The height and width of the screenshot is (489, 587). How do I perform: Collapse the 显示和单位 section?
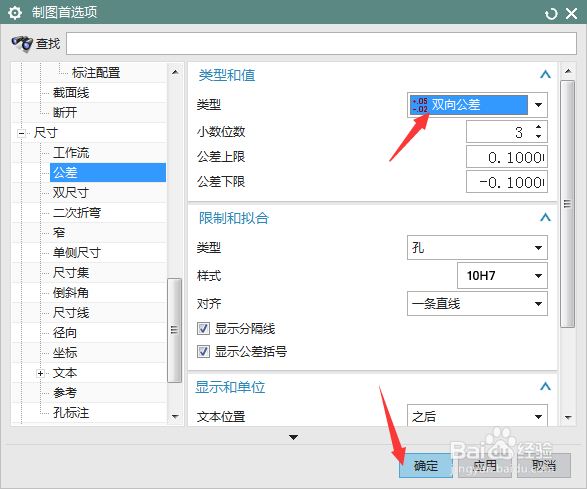coord(545,386)
